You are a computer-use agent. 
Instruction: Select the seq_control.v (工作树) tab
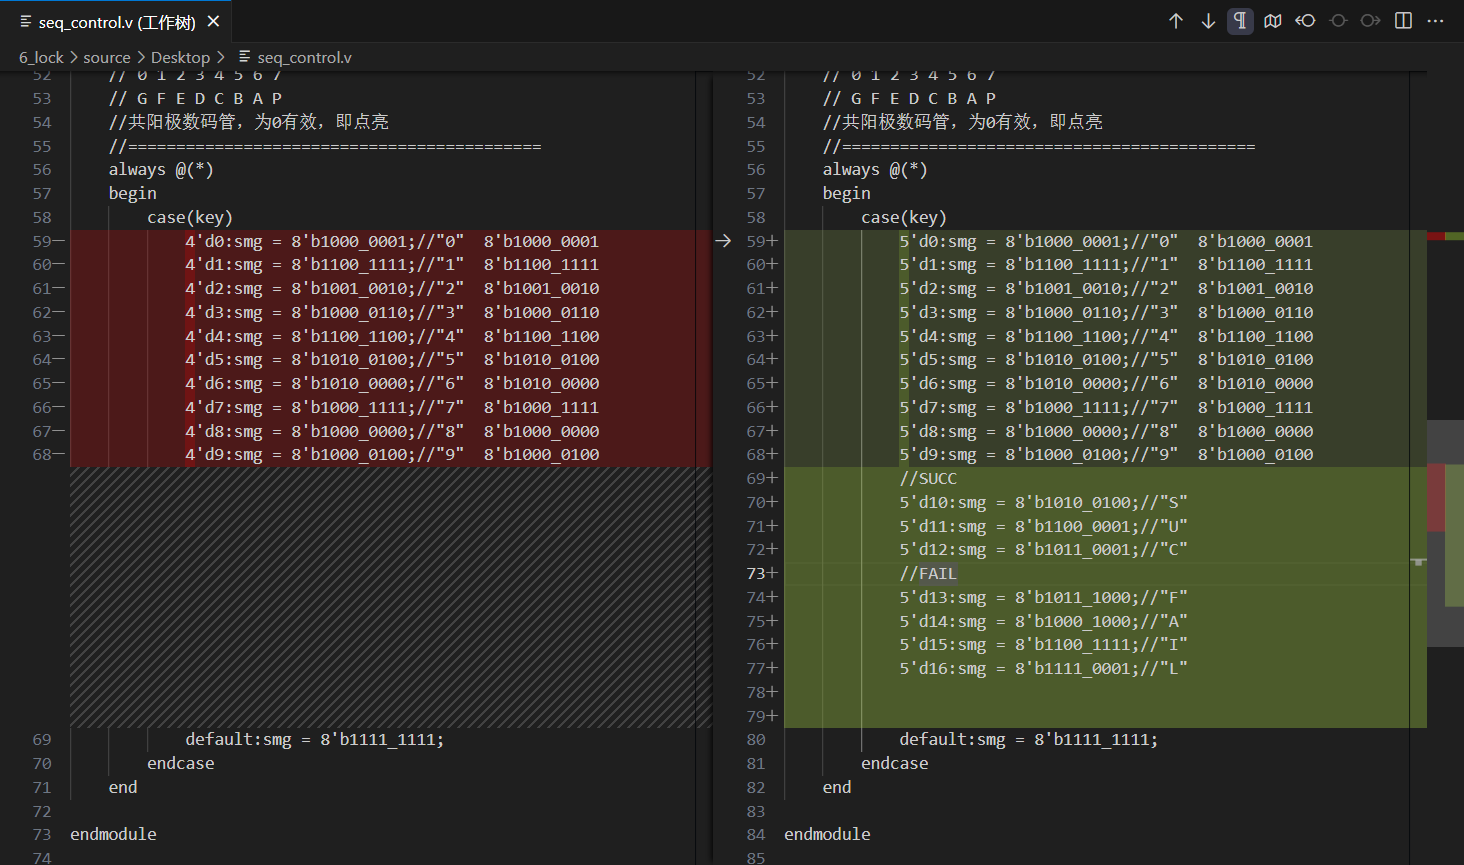click(117, 21)
